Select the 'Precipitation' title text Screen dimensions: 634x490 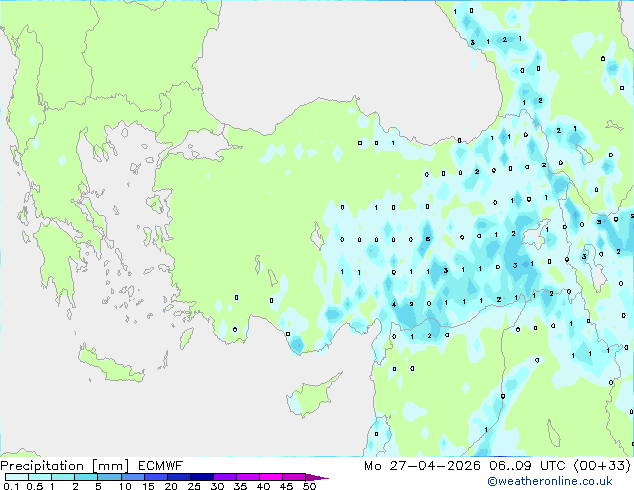click(x=42, y=466)
